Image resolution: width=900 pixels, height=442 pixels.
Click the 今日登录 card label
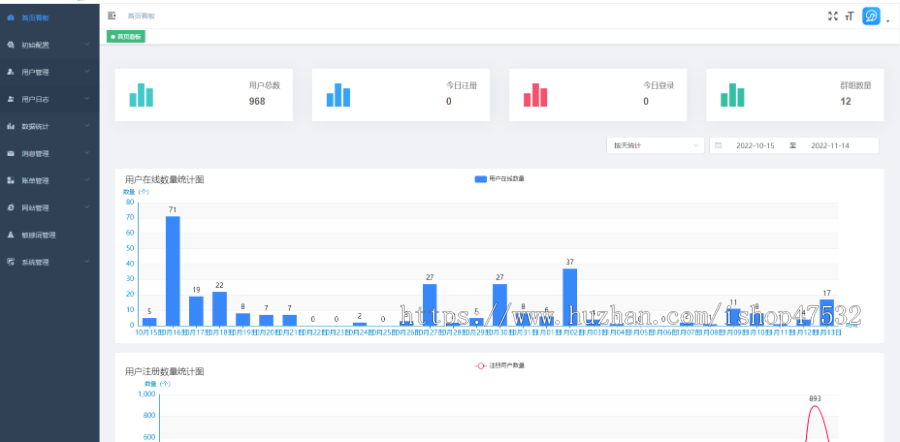tap(658, 86)
